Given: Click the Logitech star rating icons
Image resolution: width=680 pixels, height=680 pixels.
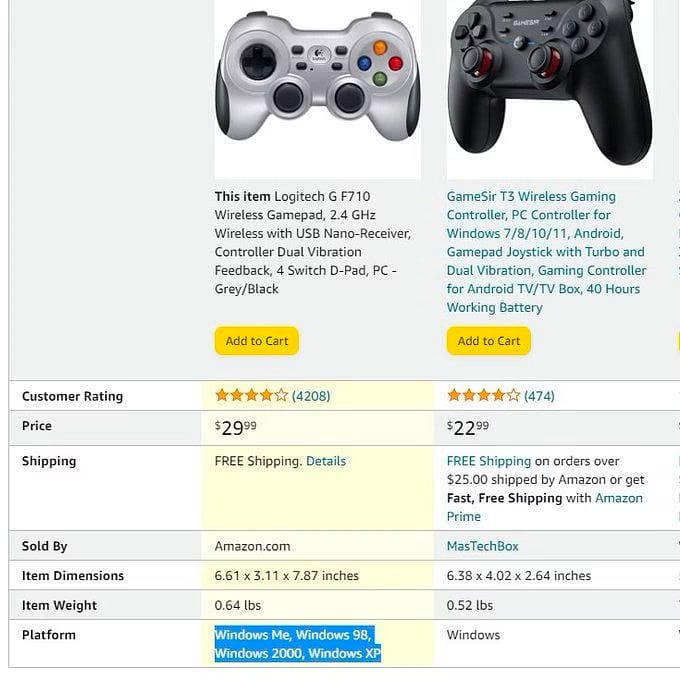Looking at the screenshot, I should 251,396.
